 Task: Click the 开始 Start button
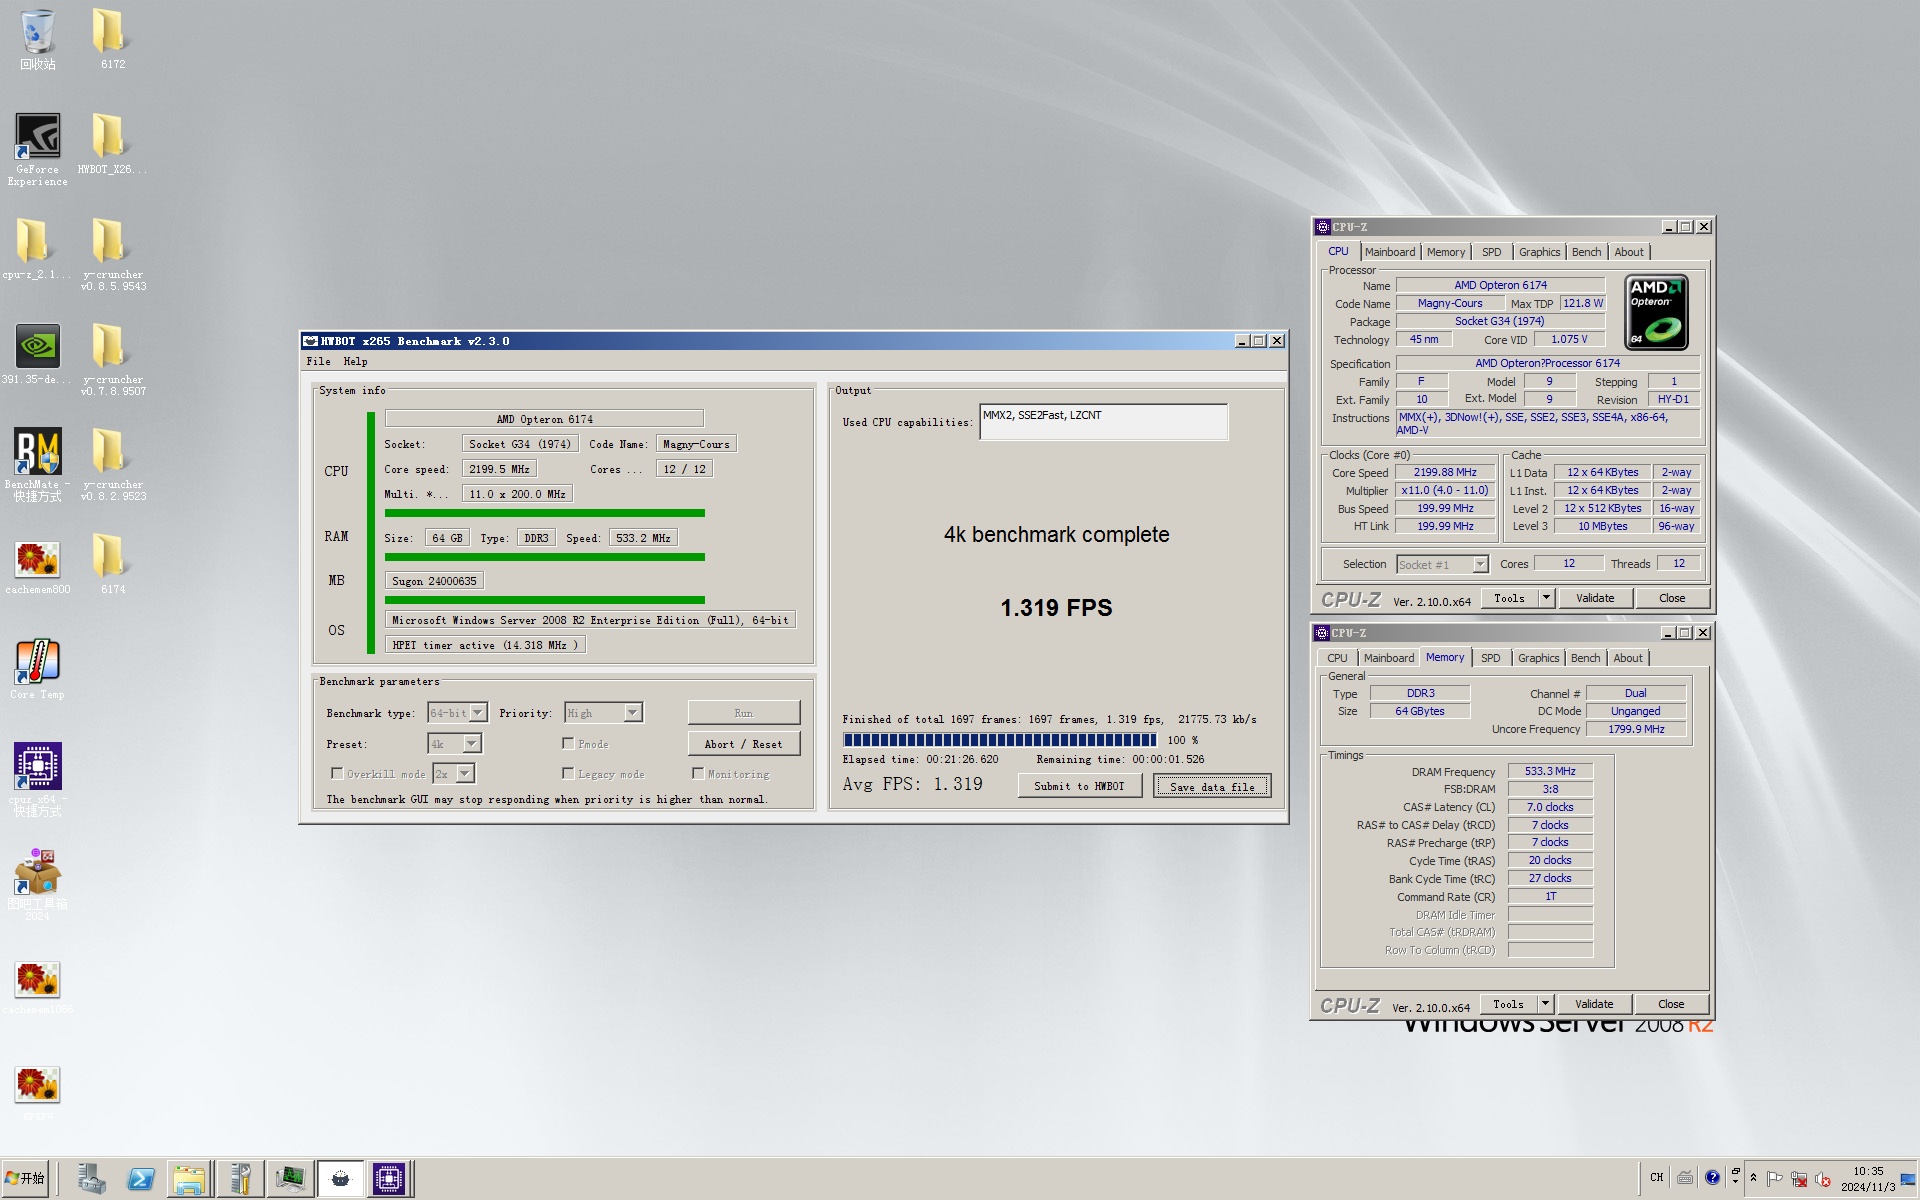[26, 1179]
